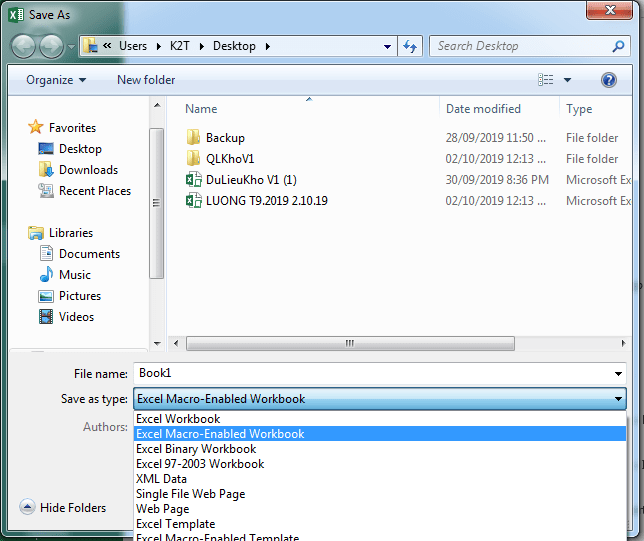Screen dimensions: 644x541
Task: Choose Excel Macro-Enabled Workbook in list
Action: coord(380,434)
